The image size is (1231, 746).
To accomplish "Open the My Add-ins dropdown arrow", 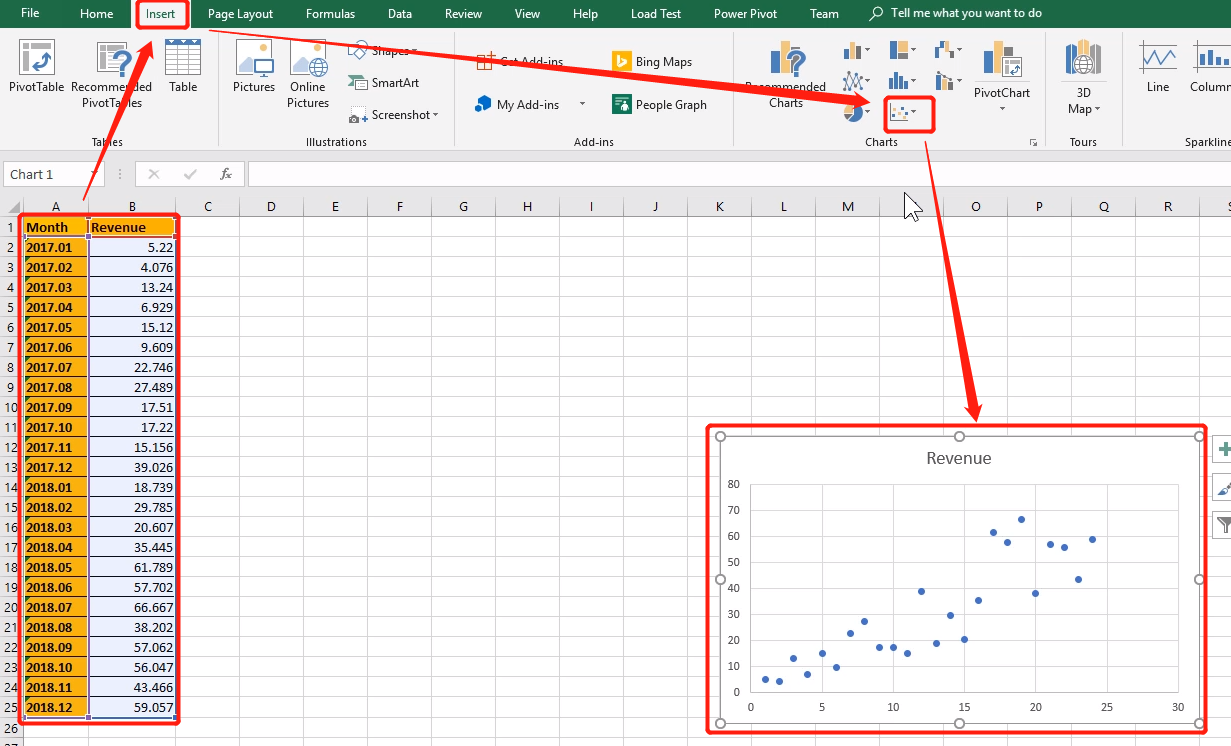I will pos(582,104).
